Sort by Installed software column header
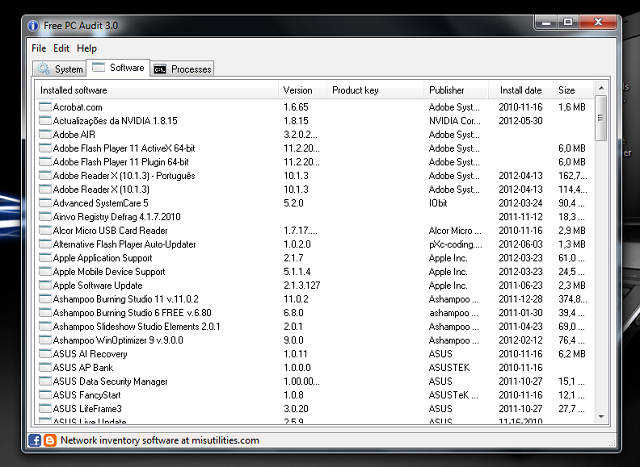This screenshot has height=467, width=640. click(x=158, y=90)
